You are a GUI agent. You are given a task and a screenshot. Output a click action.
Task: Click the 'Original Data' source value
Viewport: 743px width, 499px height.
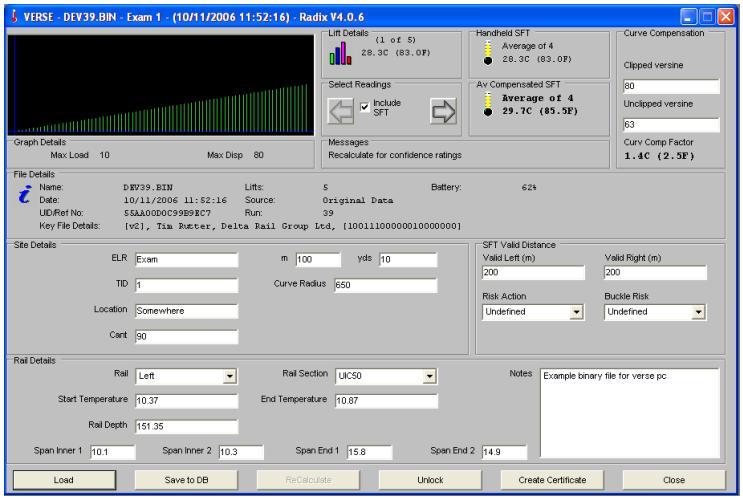click(358, 200)
